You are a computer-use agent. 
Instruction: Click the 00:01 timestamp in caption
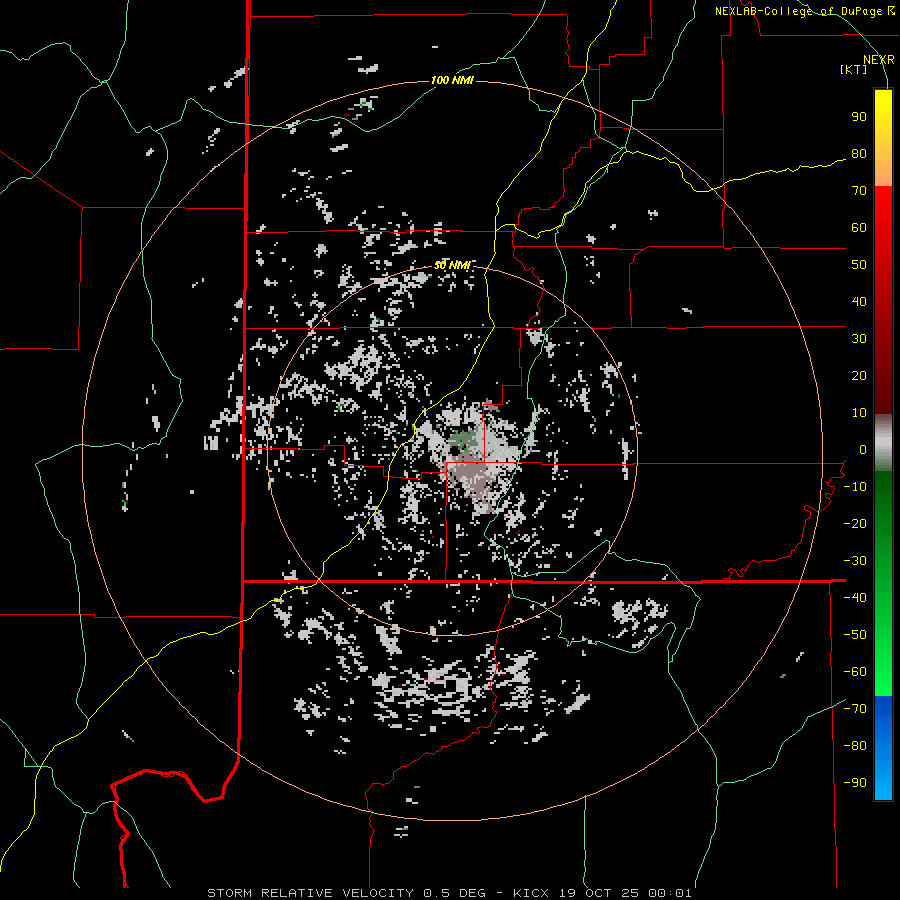click(670, 893)
